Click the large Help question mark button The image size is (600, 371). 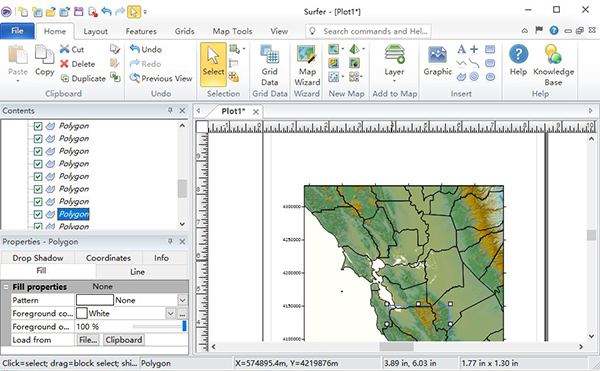coord(518,54)
